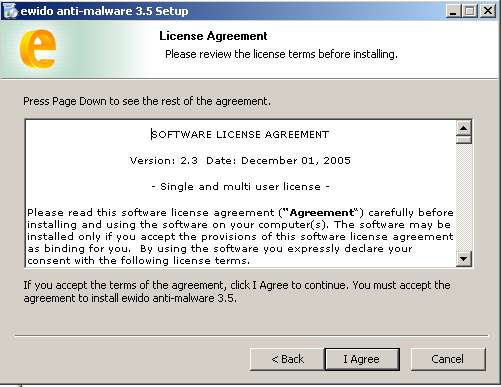Go back with the < Back button
Image resolution: width=501 pixels, height=387 pixels.
(287, 359)
